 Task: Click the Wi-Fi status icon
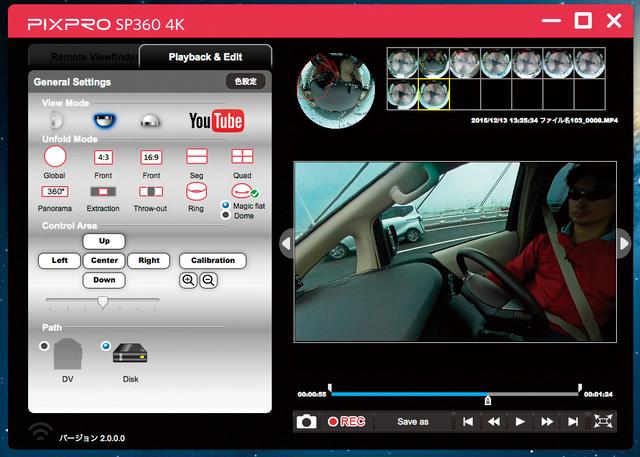click(x=41, y=432)
